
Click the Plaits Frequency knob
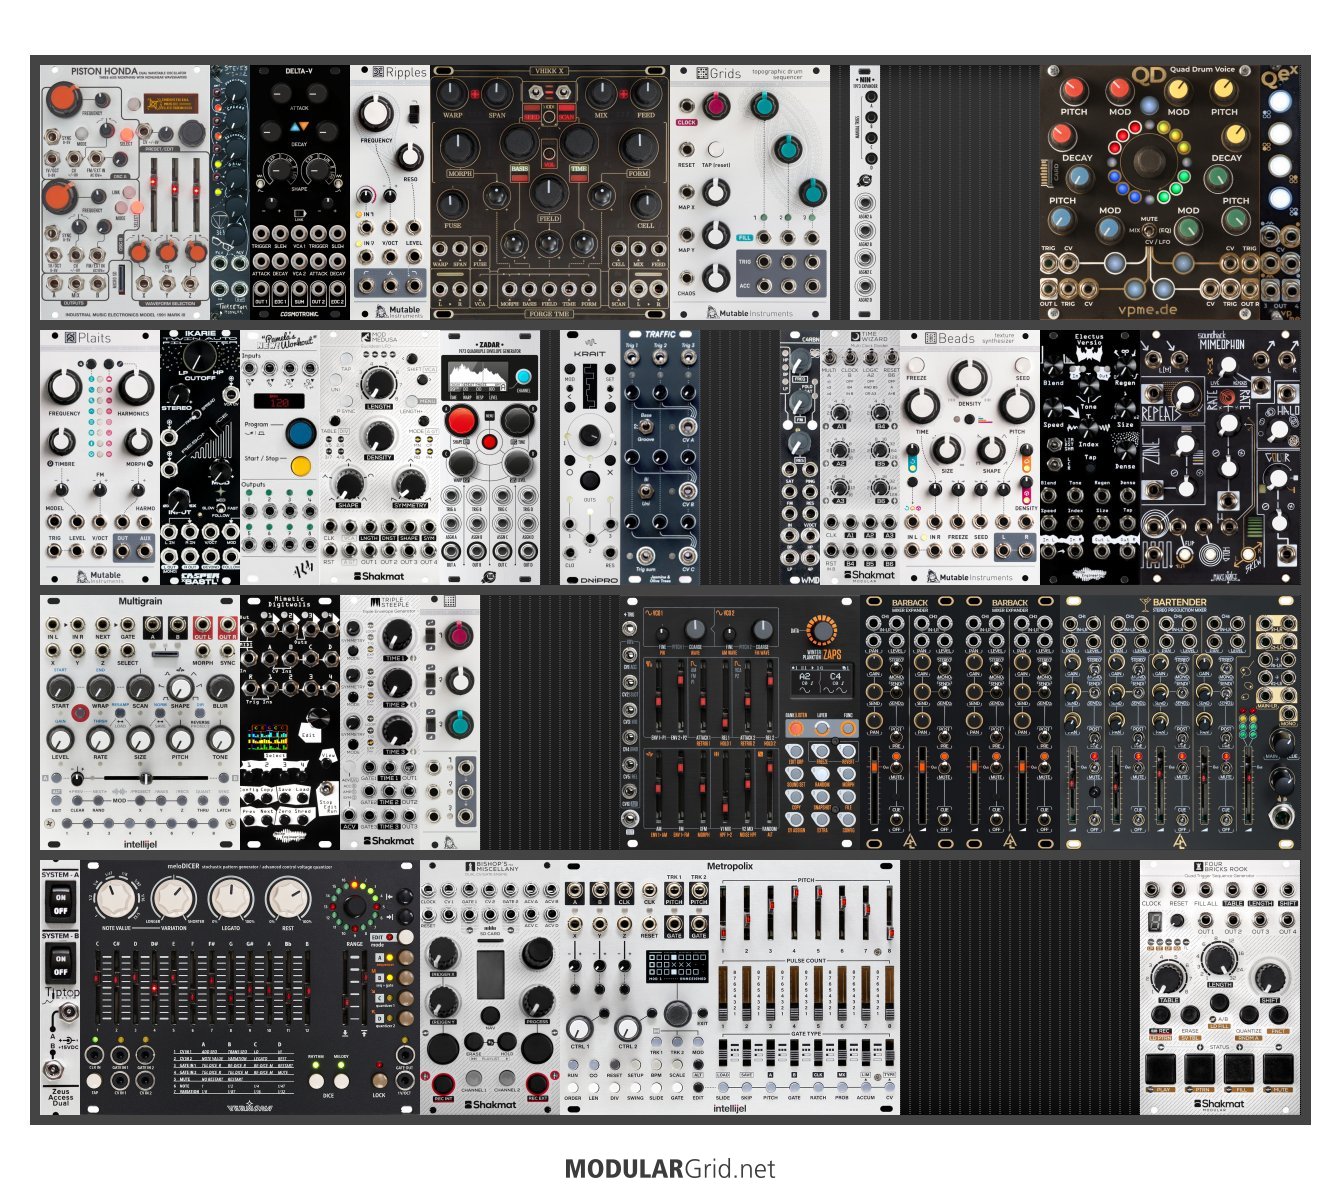(x=65, y=386)
